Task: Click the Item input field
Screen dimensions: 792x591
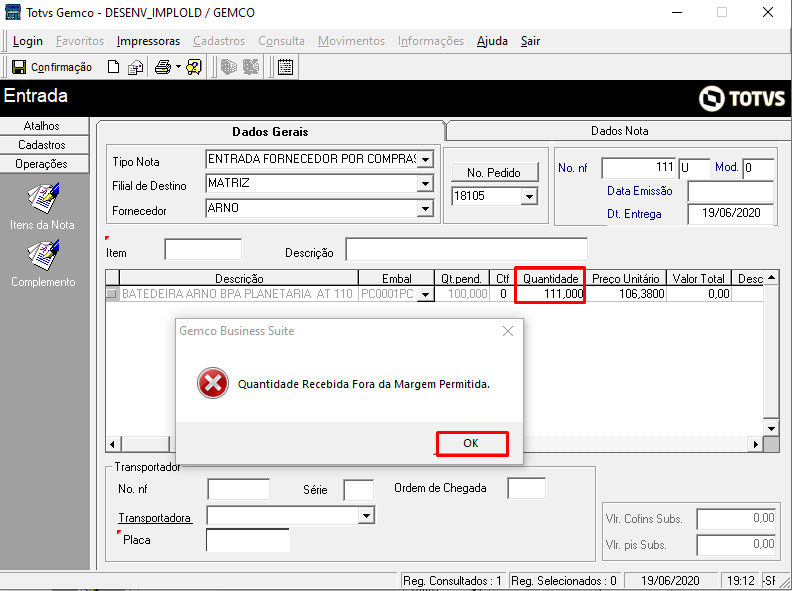Action: pyautogui.click(x=203, y=250)
